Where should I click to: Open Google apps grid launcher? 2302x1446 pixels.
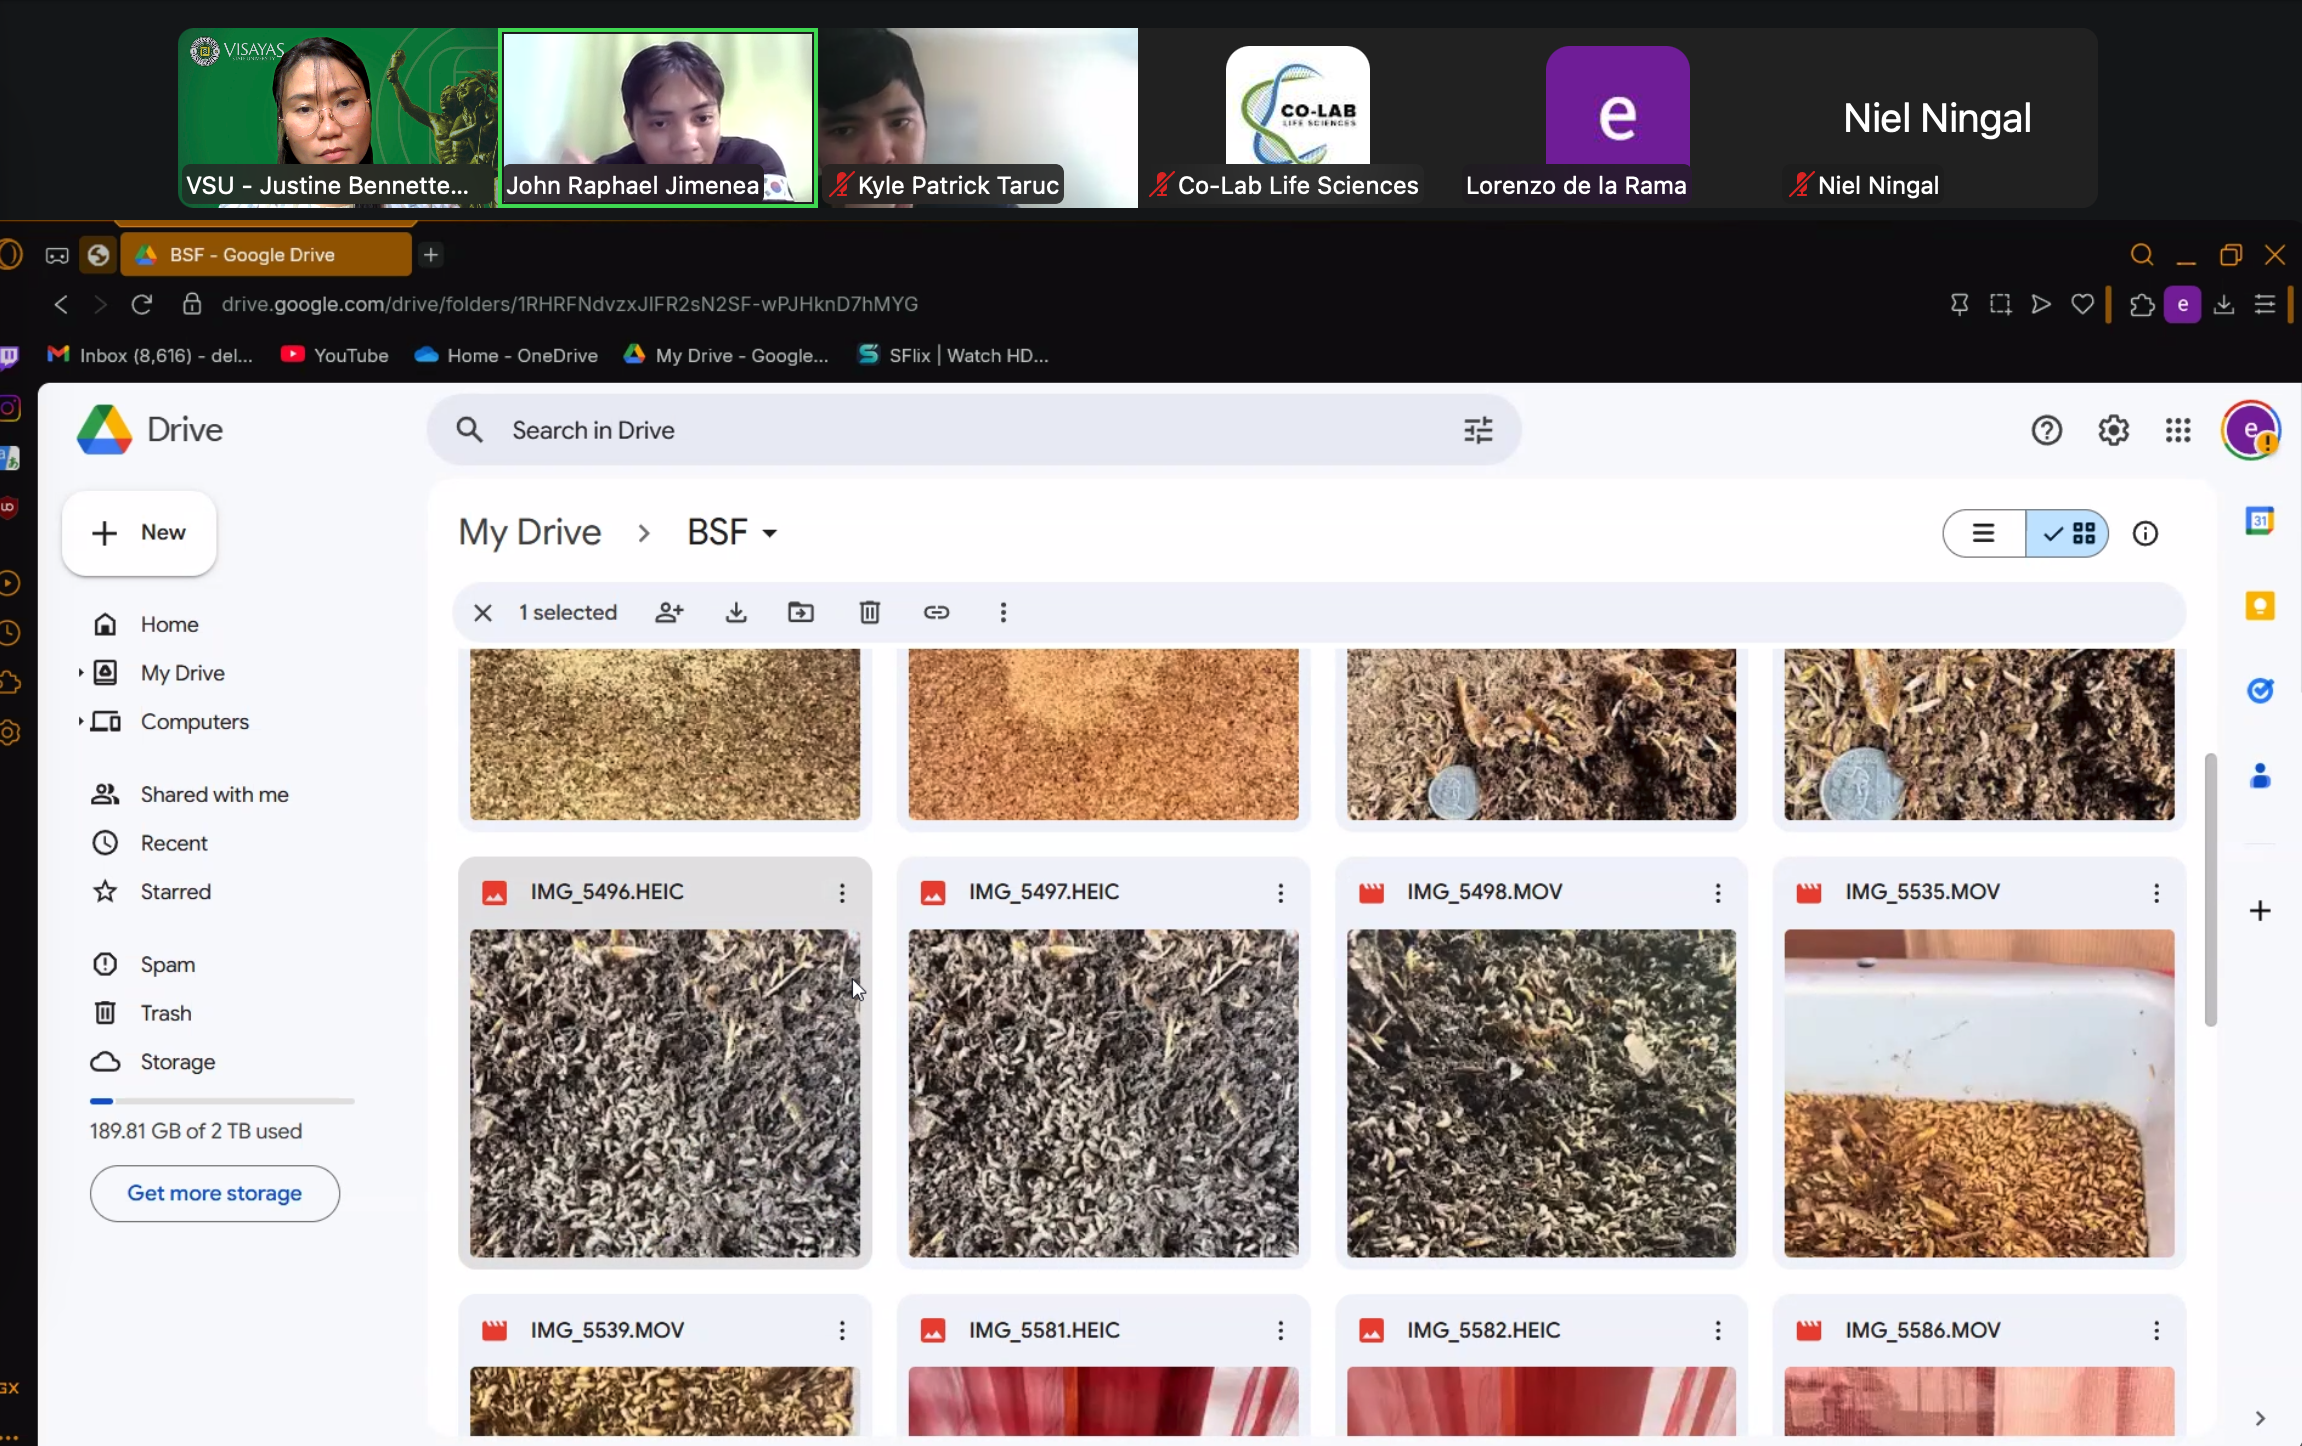2178,430
